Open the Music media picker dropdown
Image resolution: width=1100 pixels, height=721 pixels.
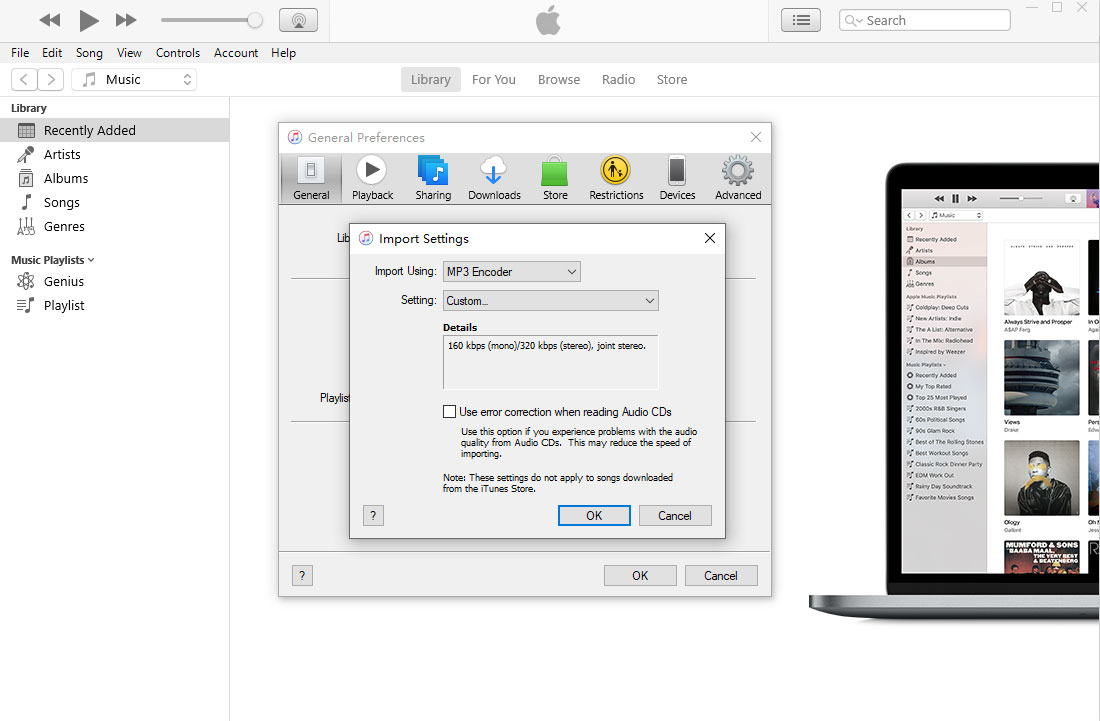pos(134,79)
